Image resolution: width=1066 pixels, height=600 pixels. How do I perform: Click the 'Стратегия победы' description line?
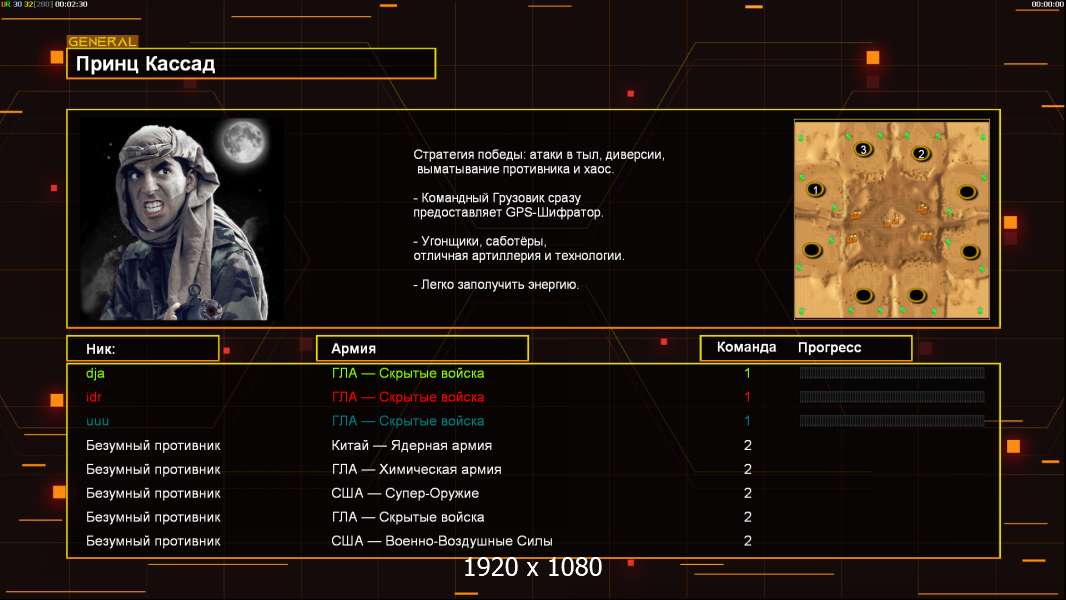pyautogui.click(x=539, y=155)
